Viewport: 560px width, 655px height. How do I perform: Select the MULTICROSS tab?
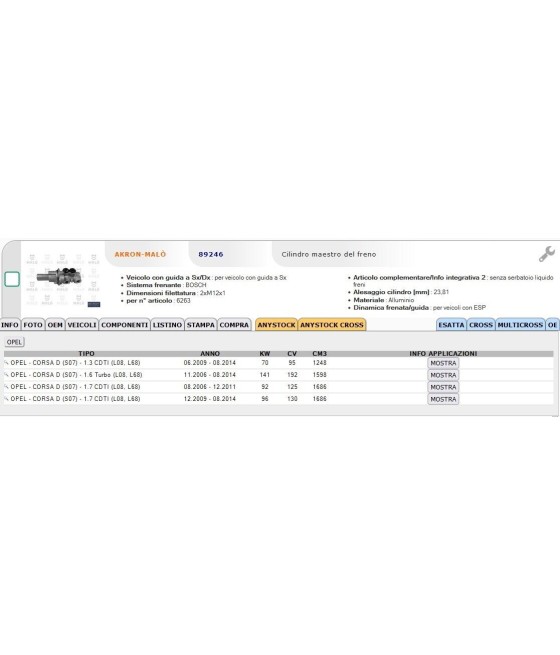point(520,325)
